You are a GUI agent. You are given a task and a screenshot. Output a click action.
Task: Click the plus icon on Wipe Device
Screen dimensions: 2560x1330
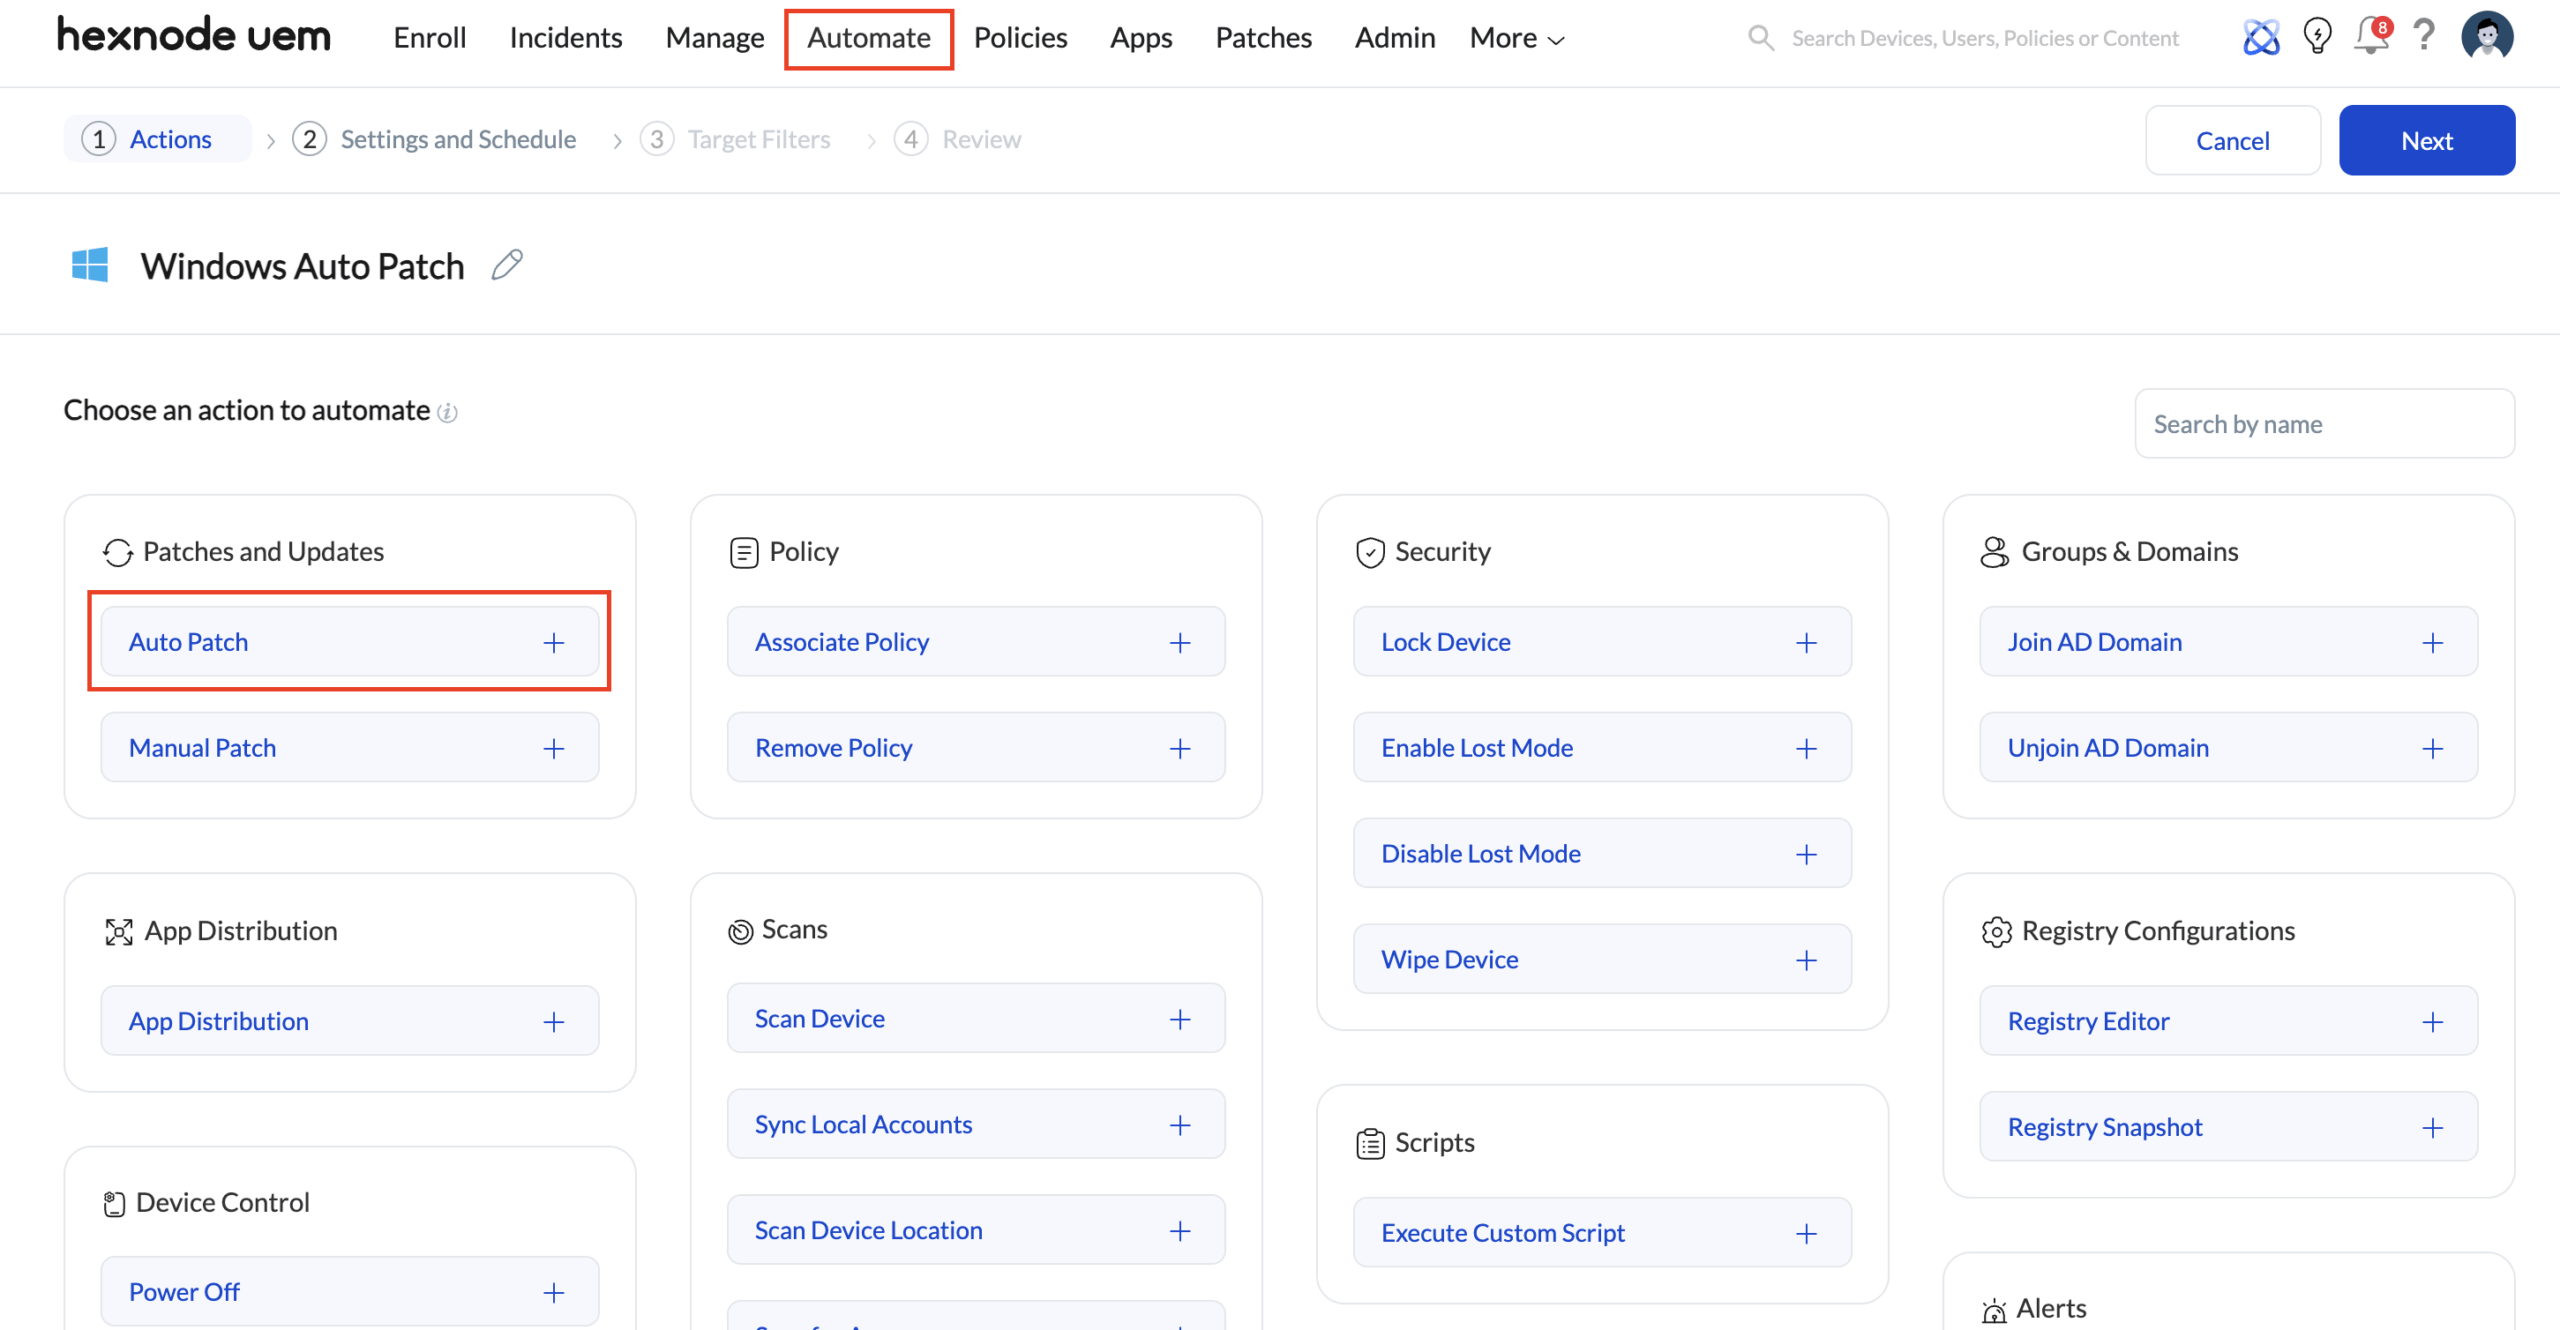point(1806,960)
